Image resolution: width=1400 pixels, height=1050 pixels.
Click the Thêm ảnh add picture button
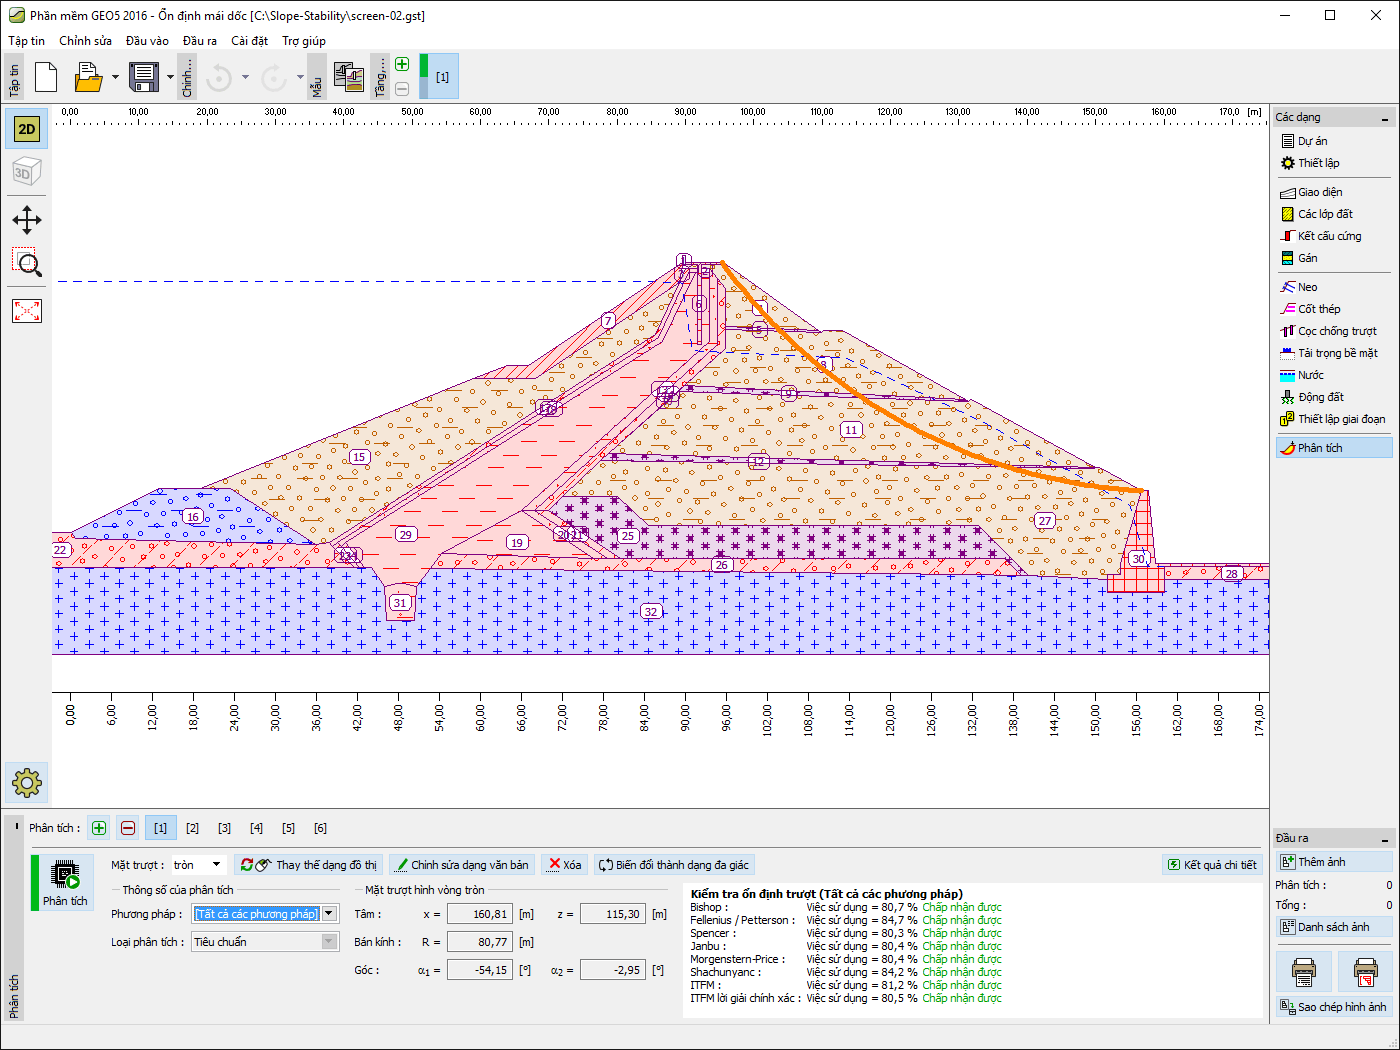pos(1334,862)
